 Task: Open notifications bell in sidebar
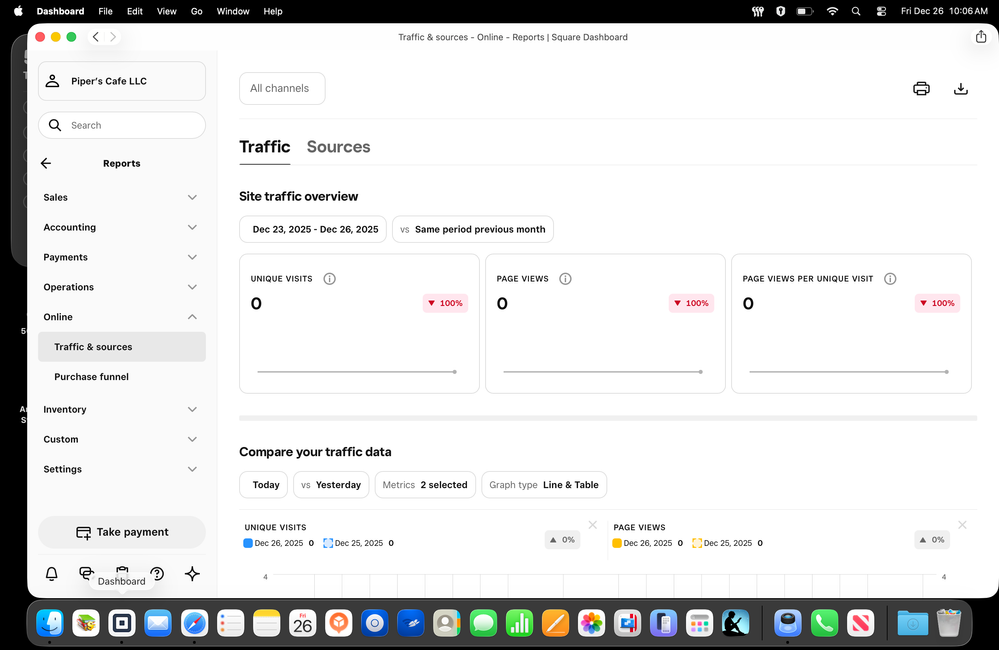pos(52,574)
